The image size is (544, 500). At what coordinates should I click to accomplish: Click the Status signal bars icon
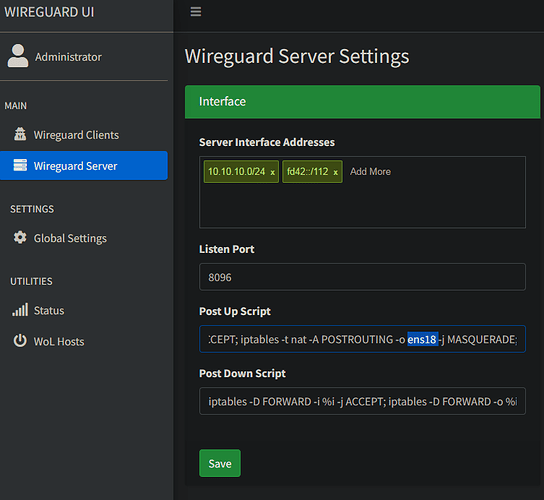20,310
